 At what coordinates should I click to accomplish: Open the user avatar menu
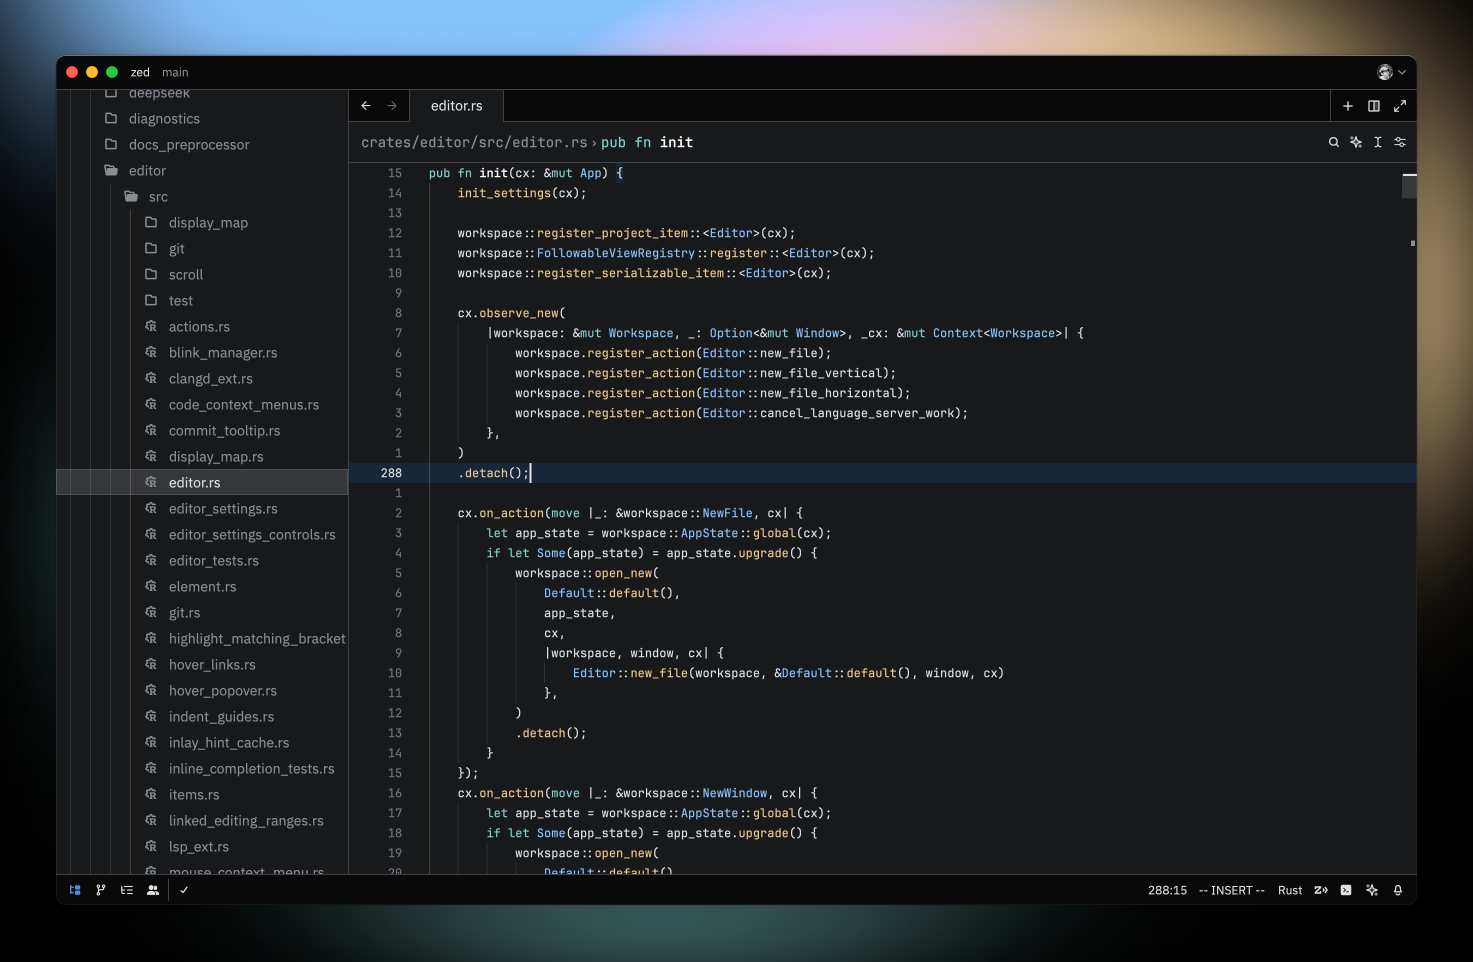[x=1391, y=72]
